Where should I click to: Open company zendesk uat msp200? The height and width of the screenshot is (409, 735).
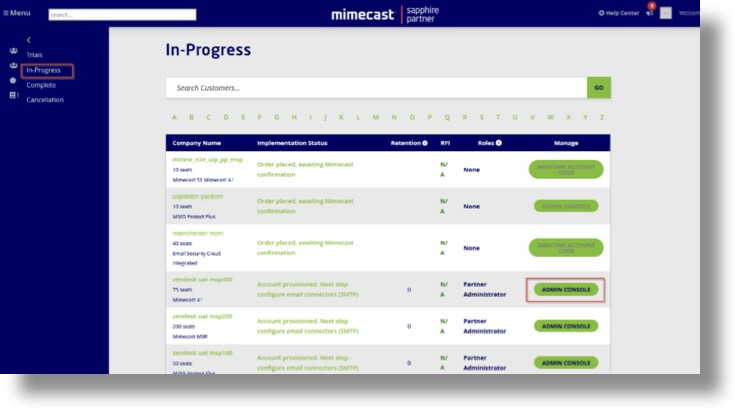tap(202, 316)
